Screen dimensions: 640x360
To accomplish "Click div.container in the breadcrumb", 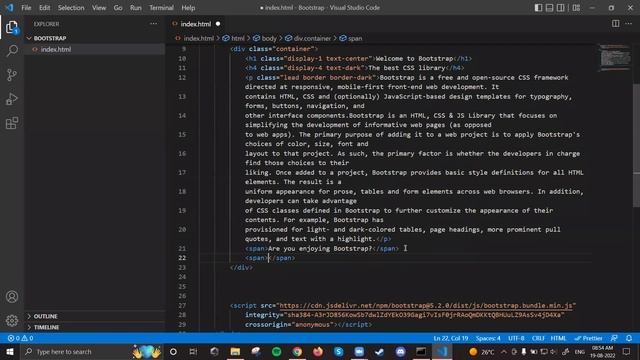I will click(x=312, y=38).
